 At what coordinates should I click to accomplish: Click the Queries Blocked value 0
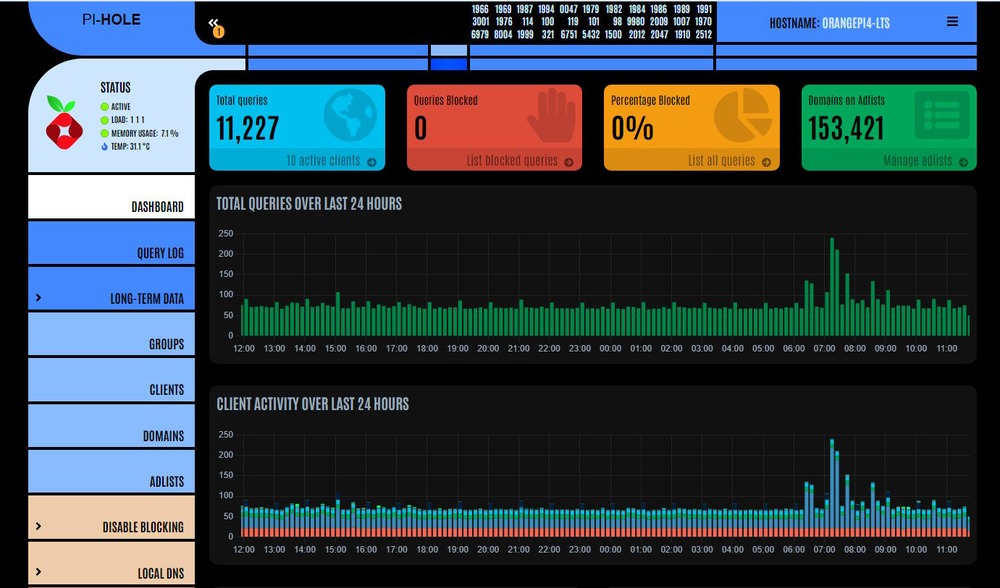(420, 128)
